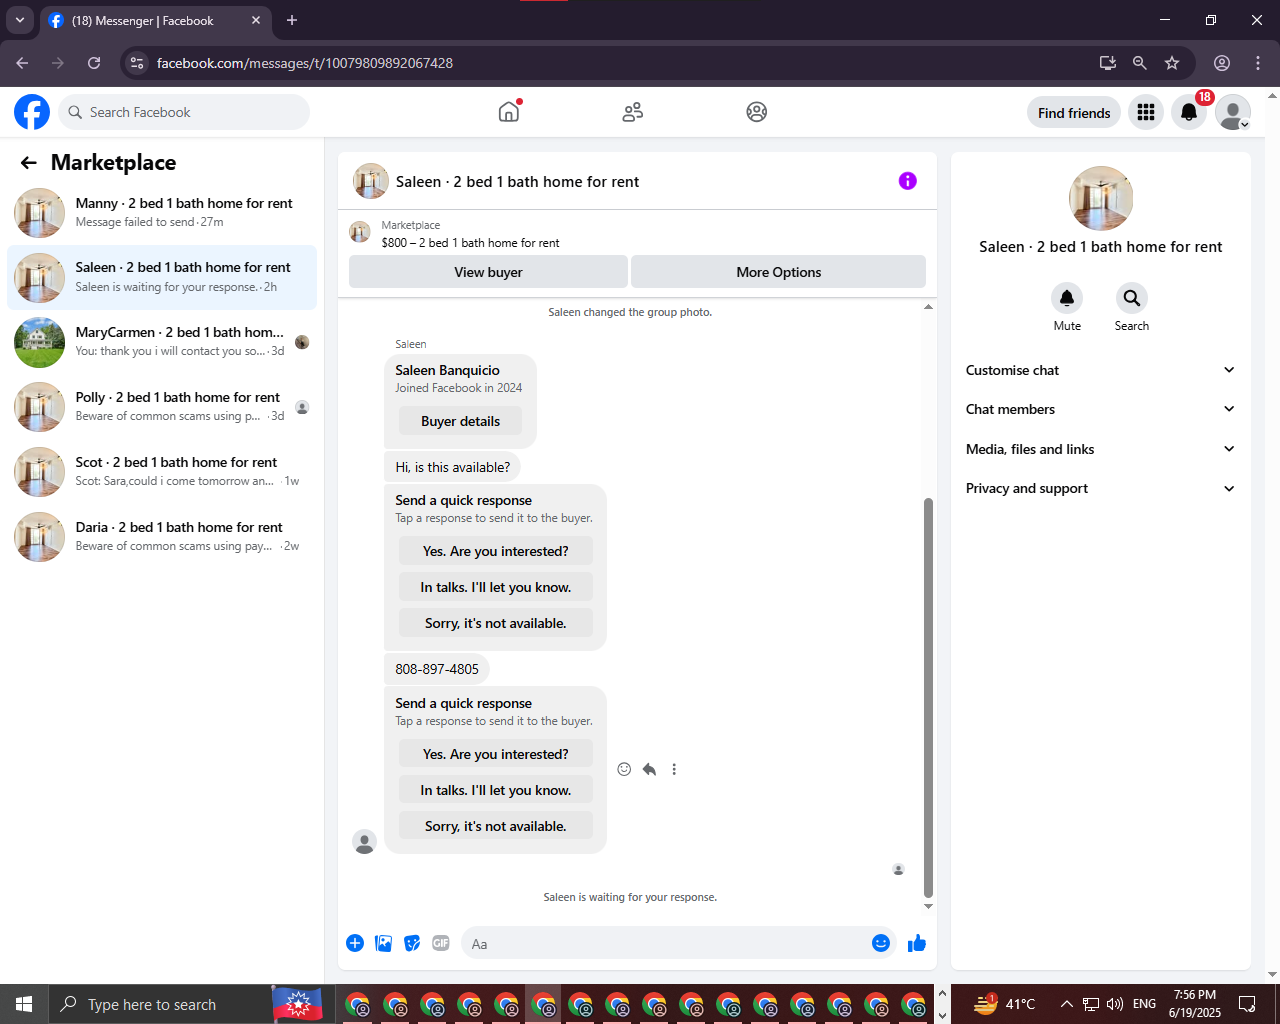The width and height of the screenshot is (1280, 1024).
Task: Click the browser address bar URL
Action: pyautogui.click(x=305, y=63)
